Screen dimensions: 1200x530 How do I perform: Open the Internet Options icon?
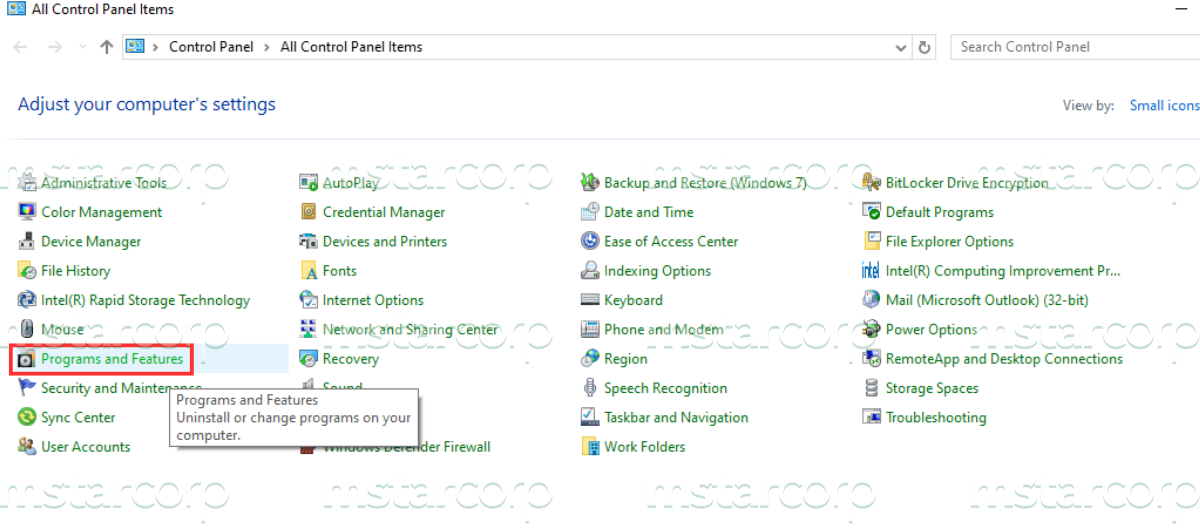pos(308,300)
